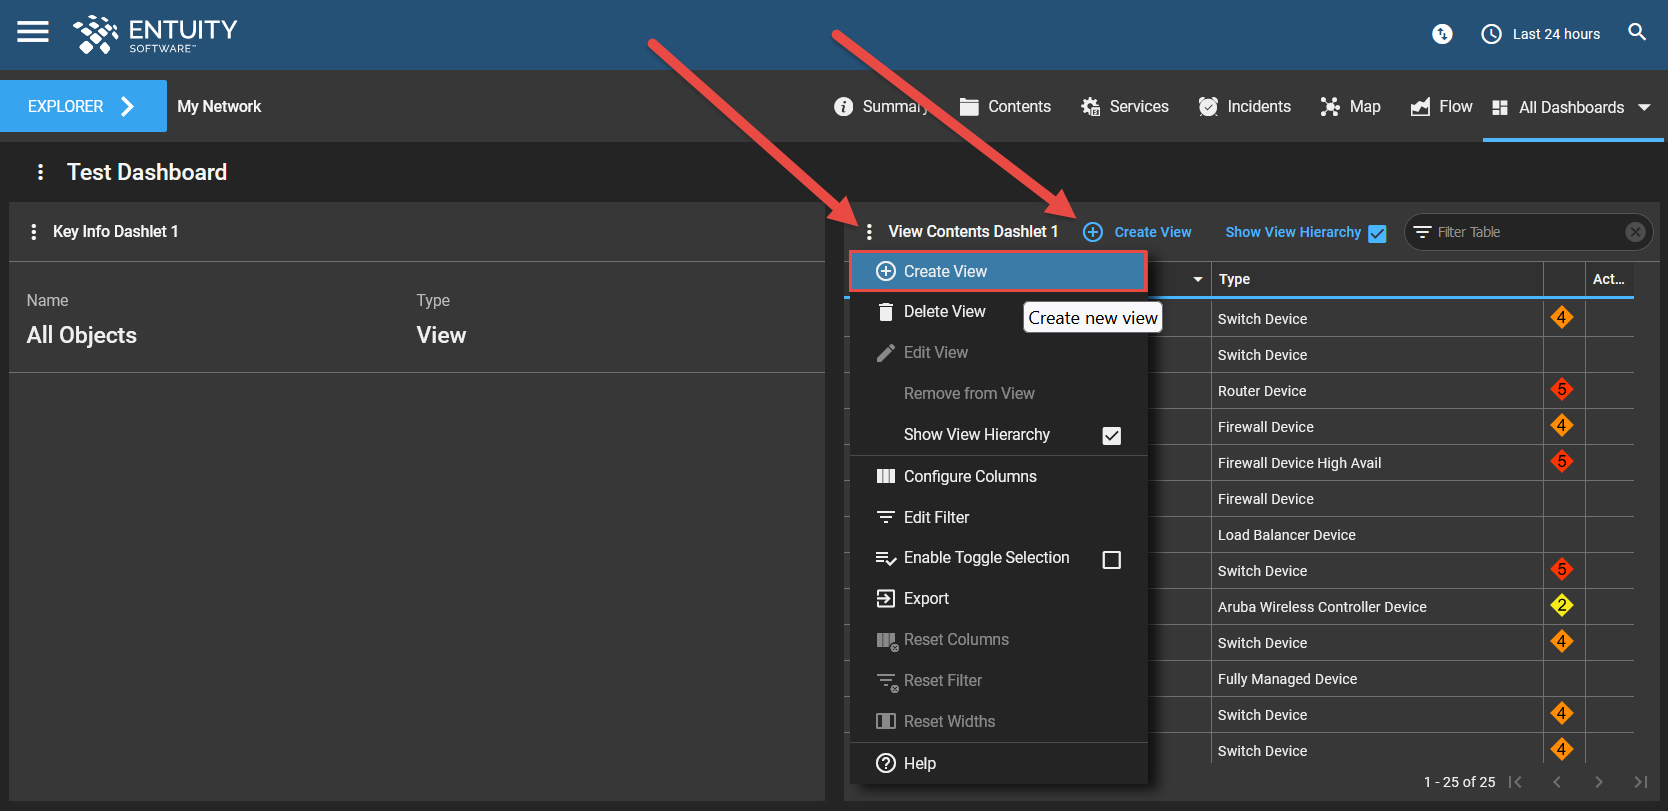Open the Last 24 hours time range
The height and width of the screenshot is (811, 1668).
click(x=1541, y=34)
